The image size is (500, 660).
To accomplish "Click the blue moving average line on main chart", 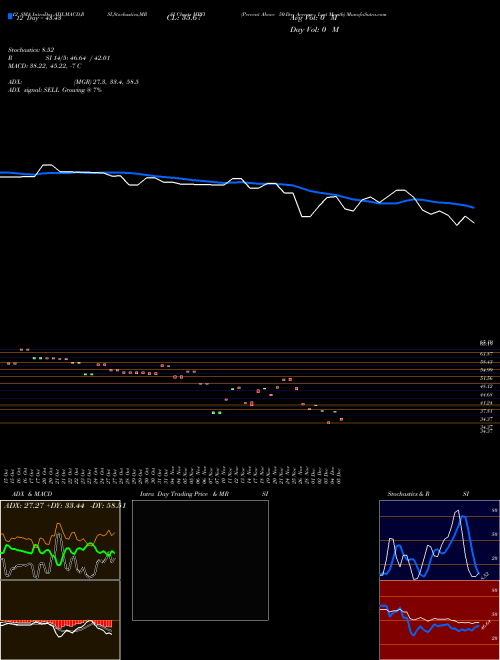I will point(237,182).
